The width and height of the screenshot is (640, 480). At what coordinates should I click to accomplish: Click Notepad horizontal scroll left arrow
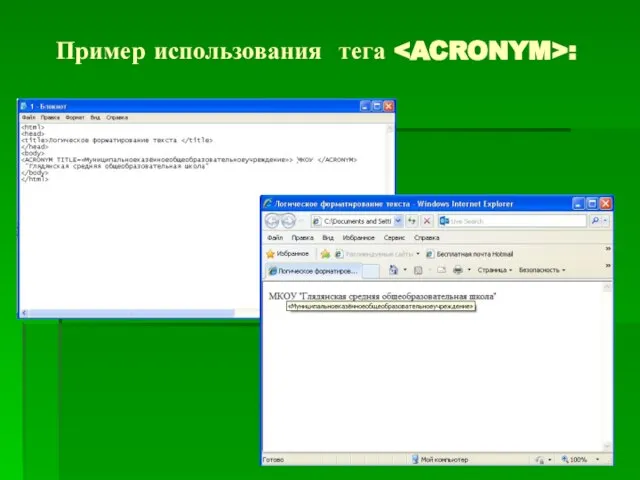(x=24, y=313)
